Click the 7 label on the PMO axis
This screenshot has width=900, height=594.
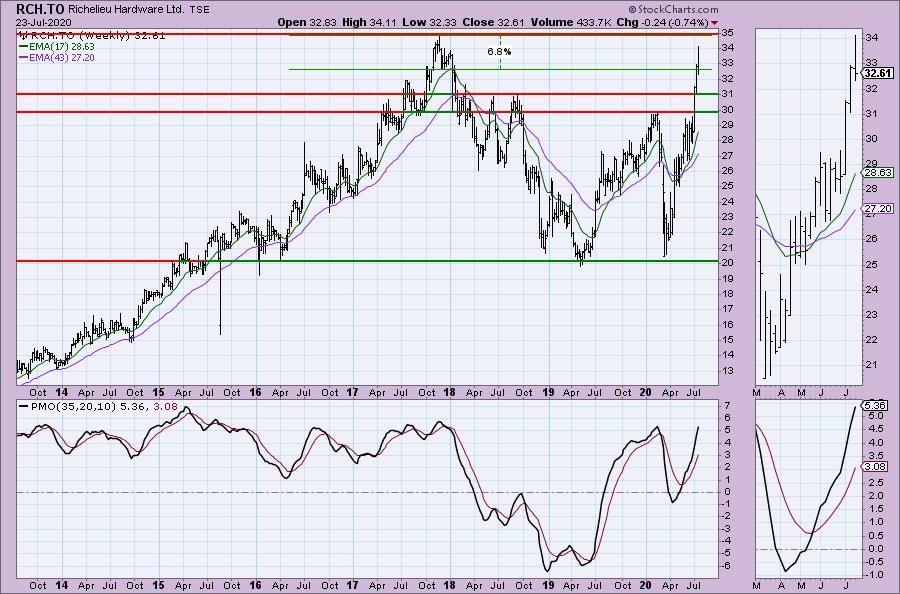pyautogui.click(x=727, y=406)
